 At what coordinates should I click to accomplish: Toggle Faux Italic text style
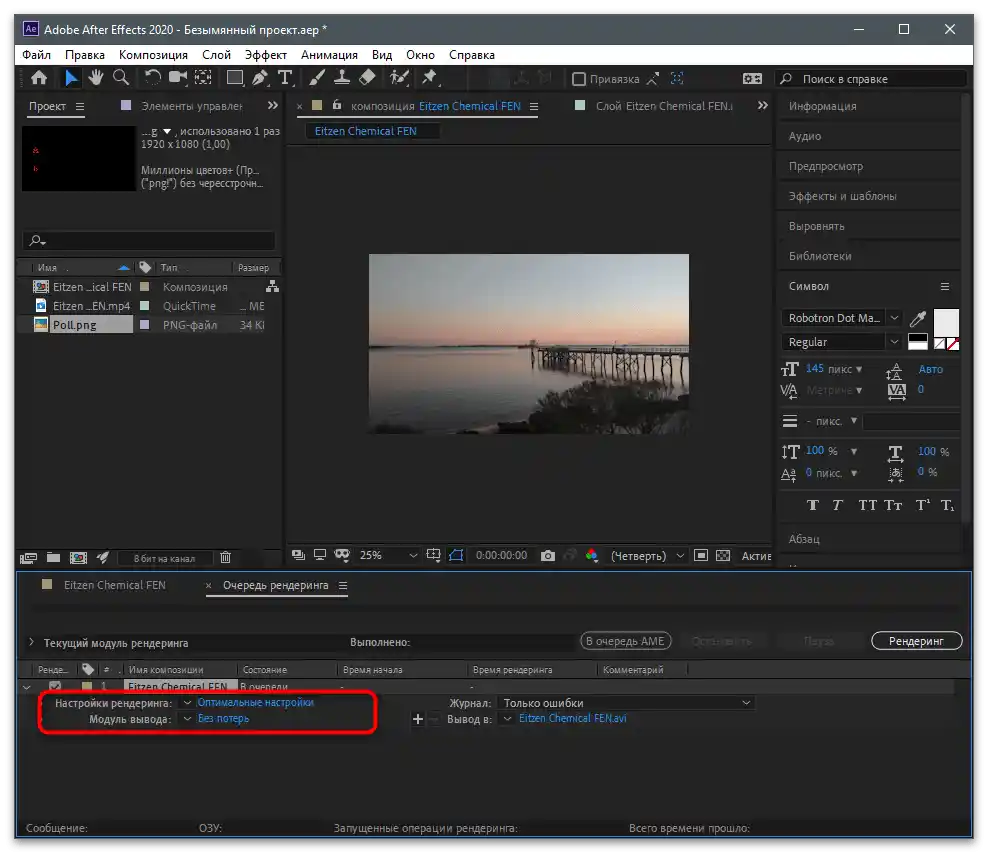pyautogui.click(x=837, y=505)
